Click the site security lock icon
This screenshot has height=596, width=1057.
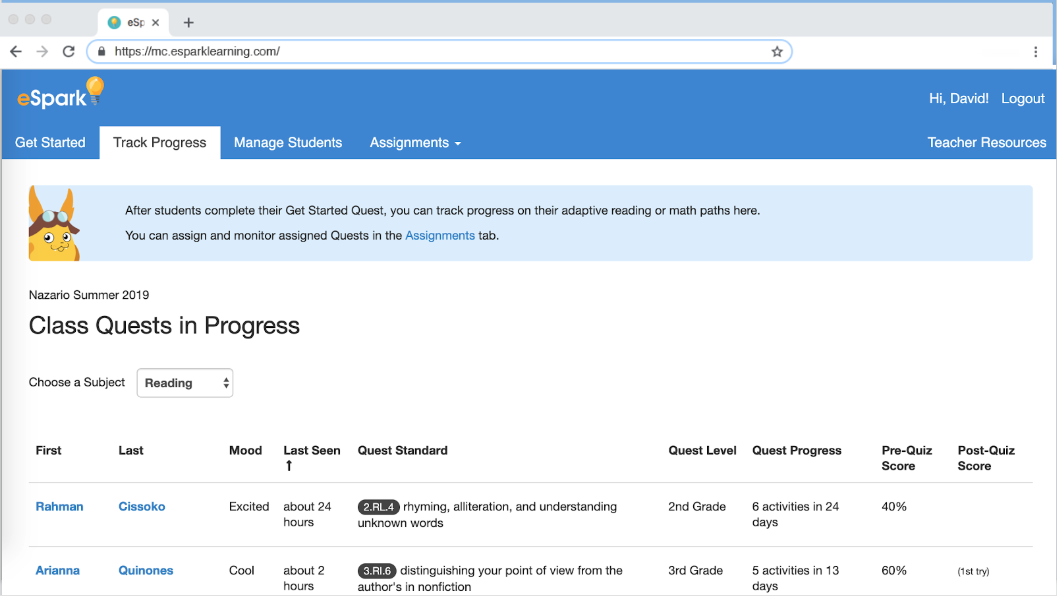[x=101, y=50]
